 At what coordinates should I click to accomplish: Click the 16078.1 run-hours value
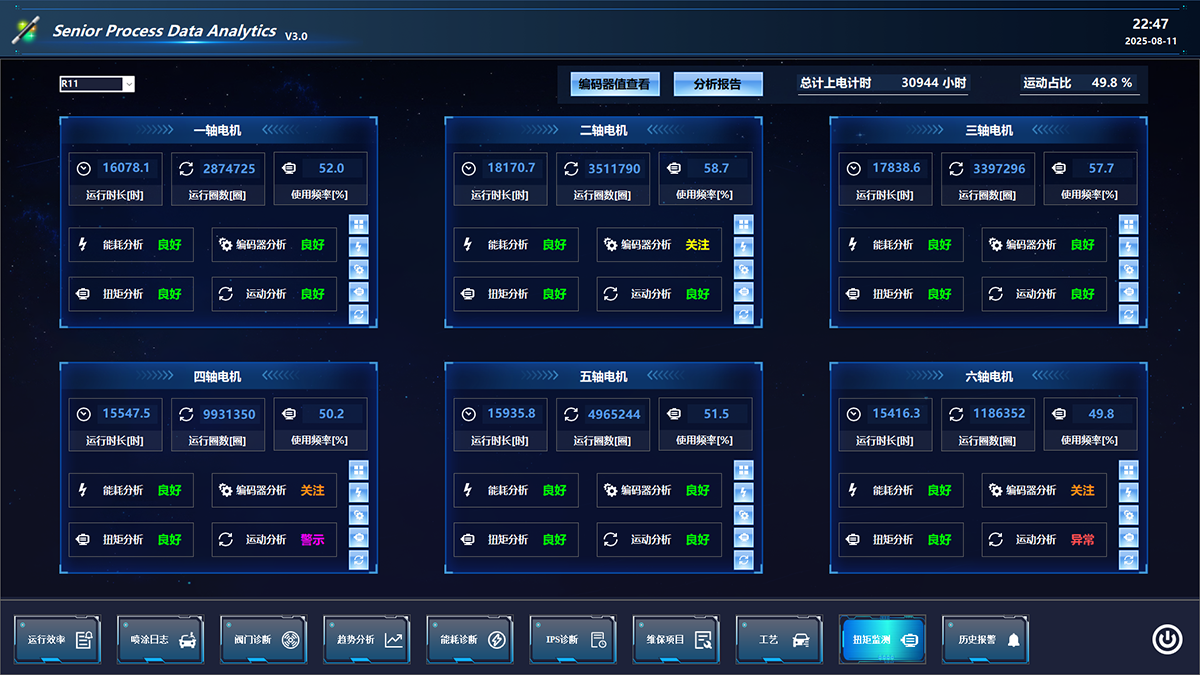coord(126,168)
